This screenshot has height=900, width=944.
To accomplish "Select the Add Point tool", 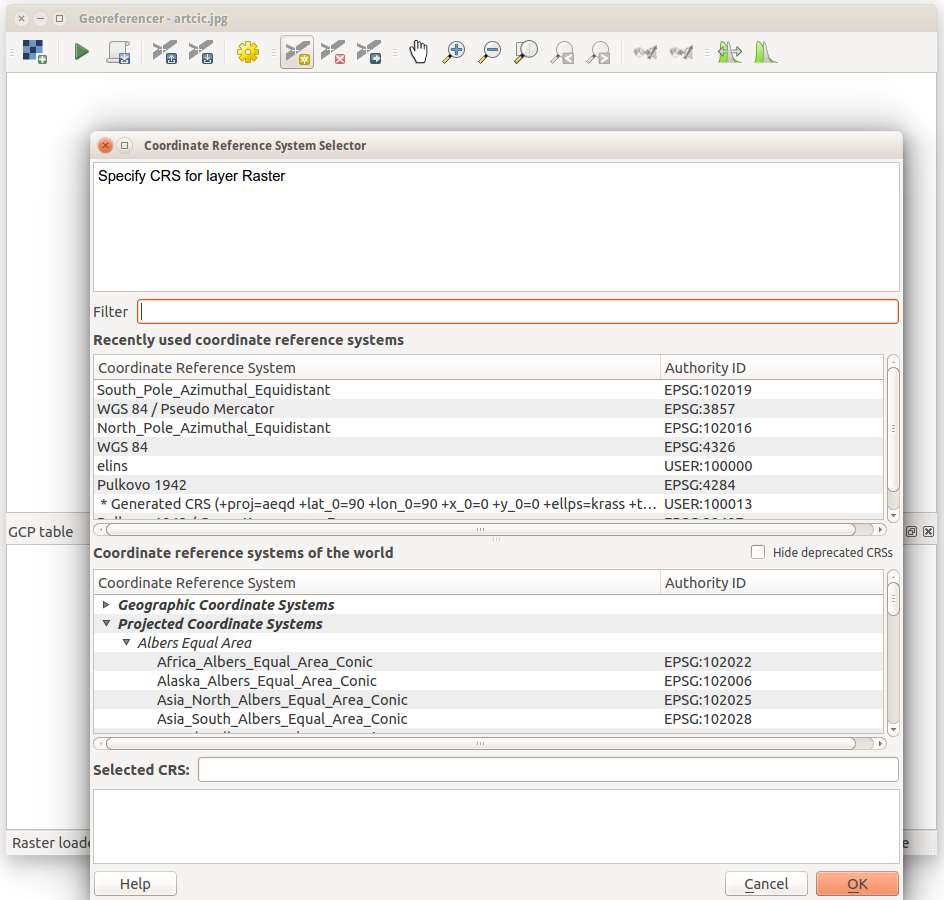I will click(297, 52).
